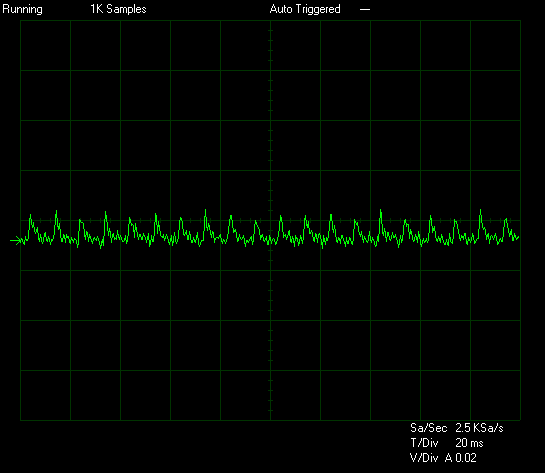Click the channel A 0.02 volts value
545x473 pixels.
point(466,458)
